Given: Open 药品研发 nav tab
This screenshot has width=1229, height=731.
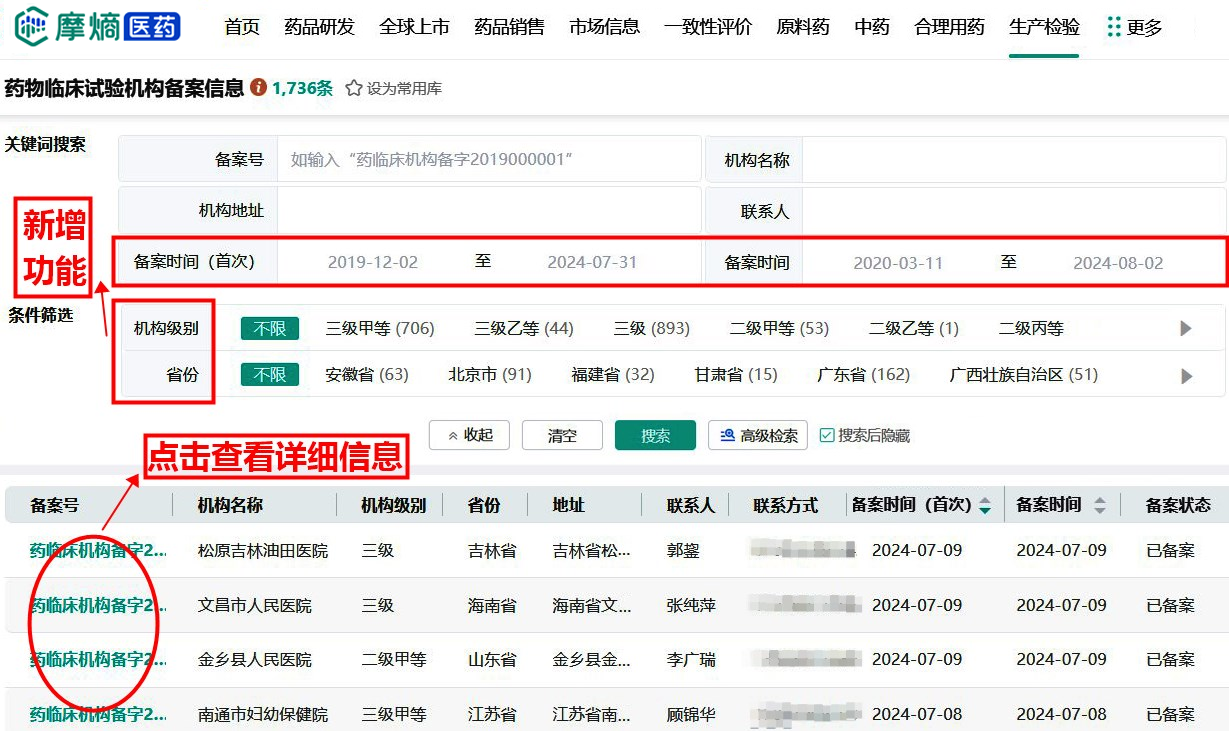Looking at the screenshot, I should (x=319, y=27).
